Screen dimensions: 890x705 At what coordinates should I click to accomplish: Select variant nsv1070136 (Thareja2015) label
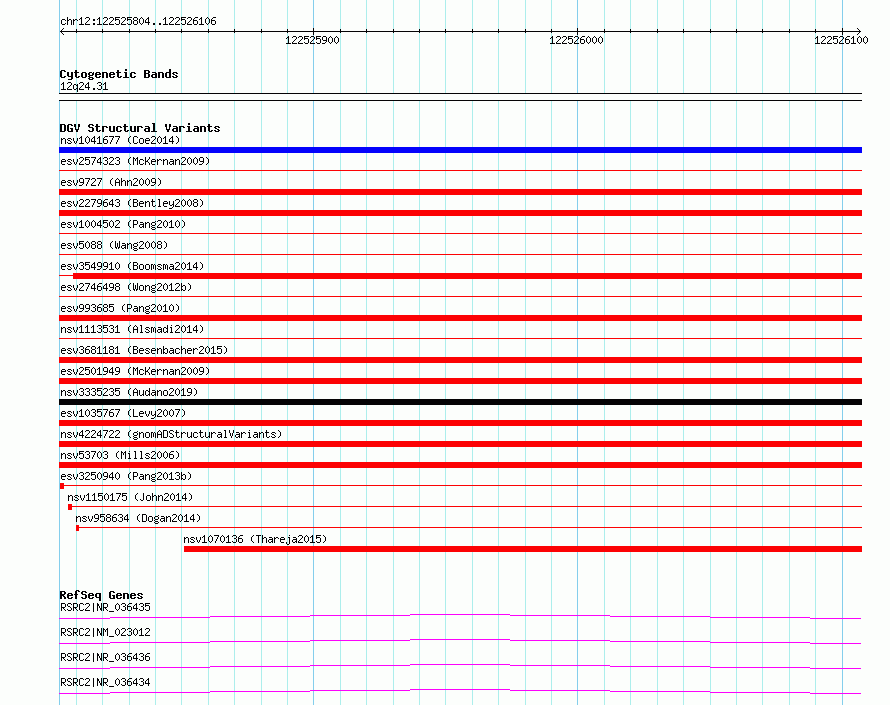[255, 539]
